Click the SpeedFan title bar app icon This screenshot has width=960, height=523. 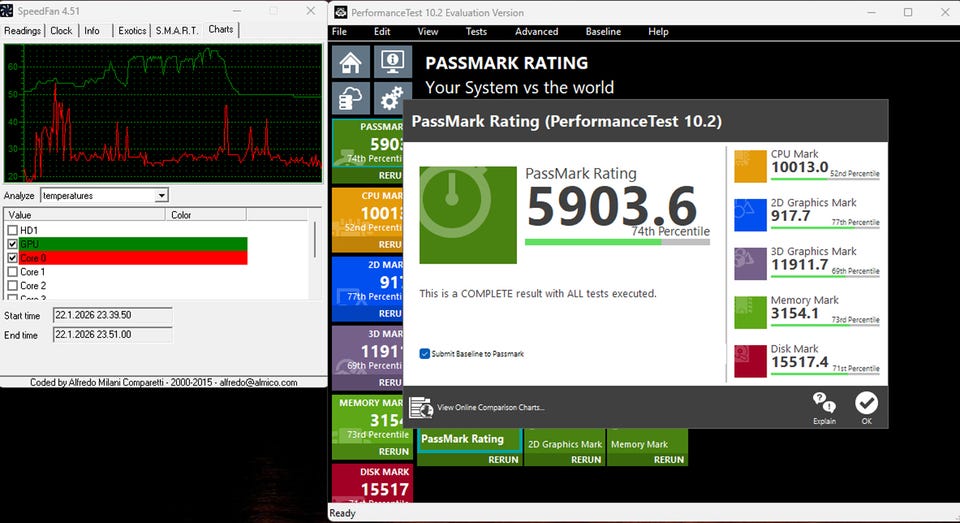(x=7, y=10)
